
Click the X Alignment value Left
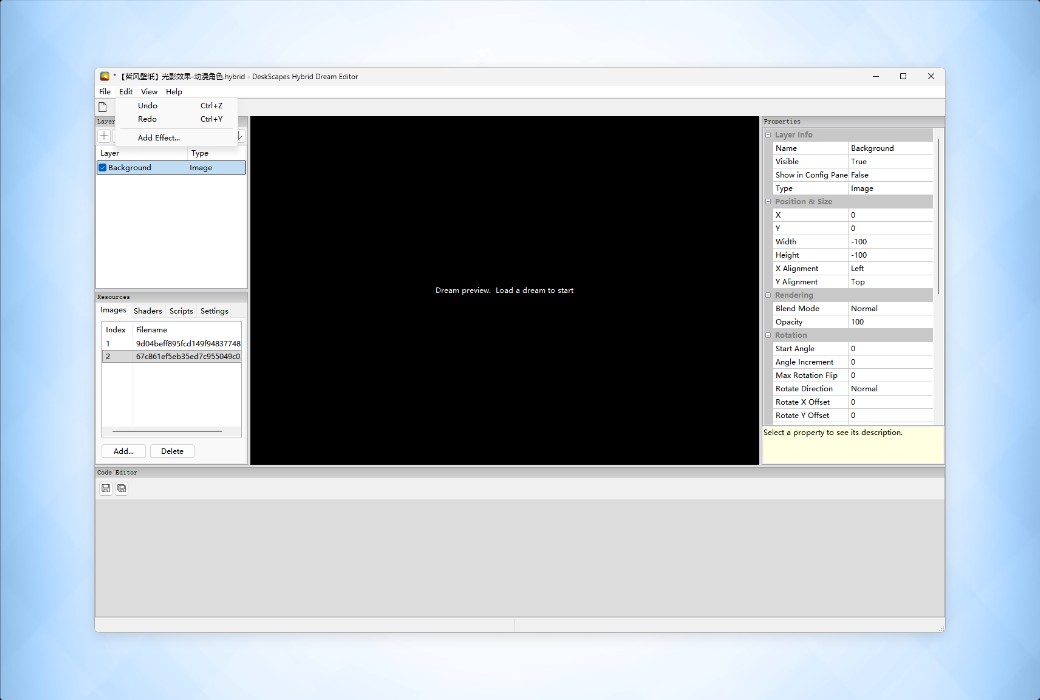[891, 269]
